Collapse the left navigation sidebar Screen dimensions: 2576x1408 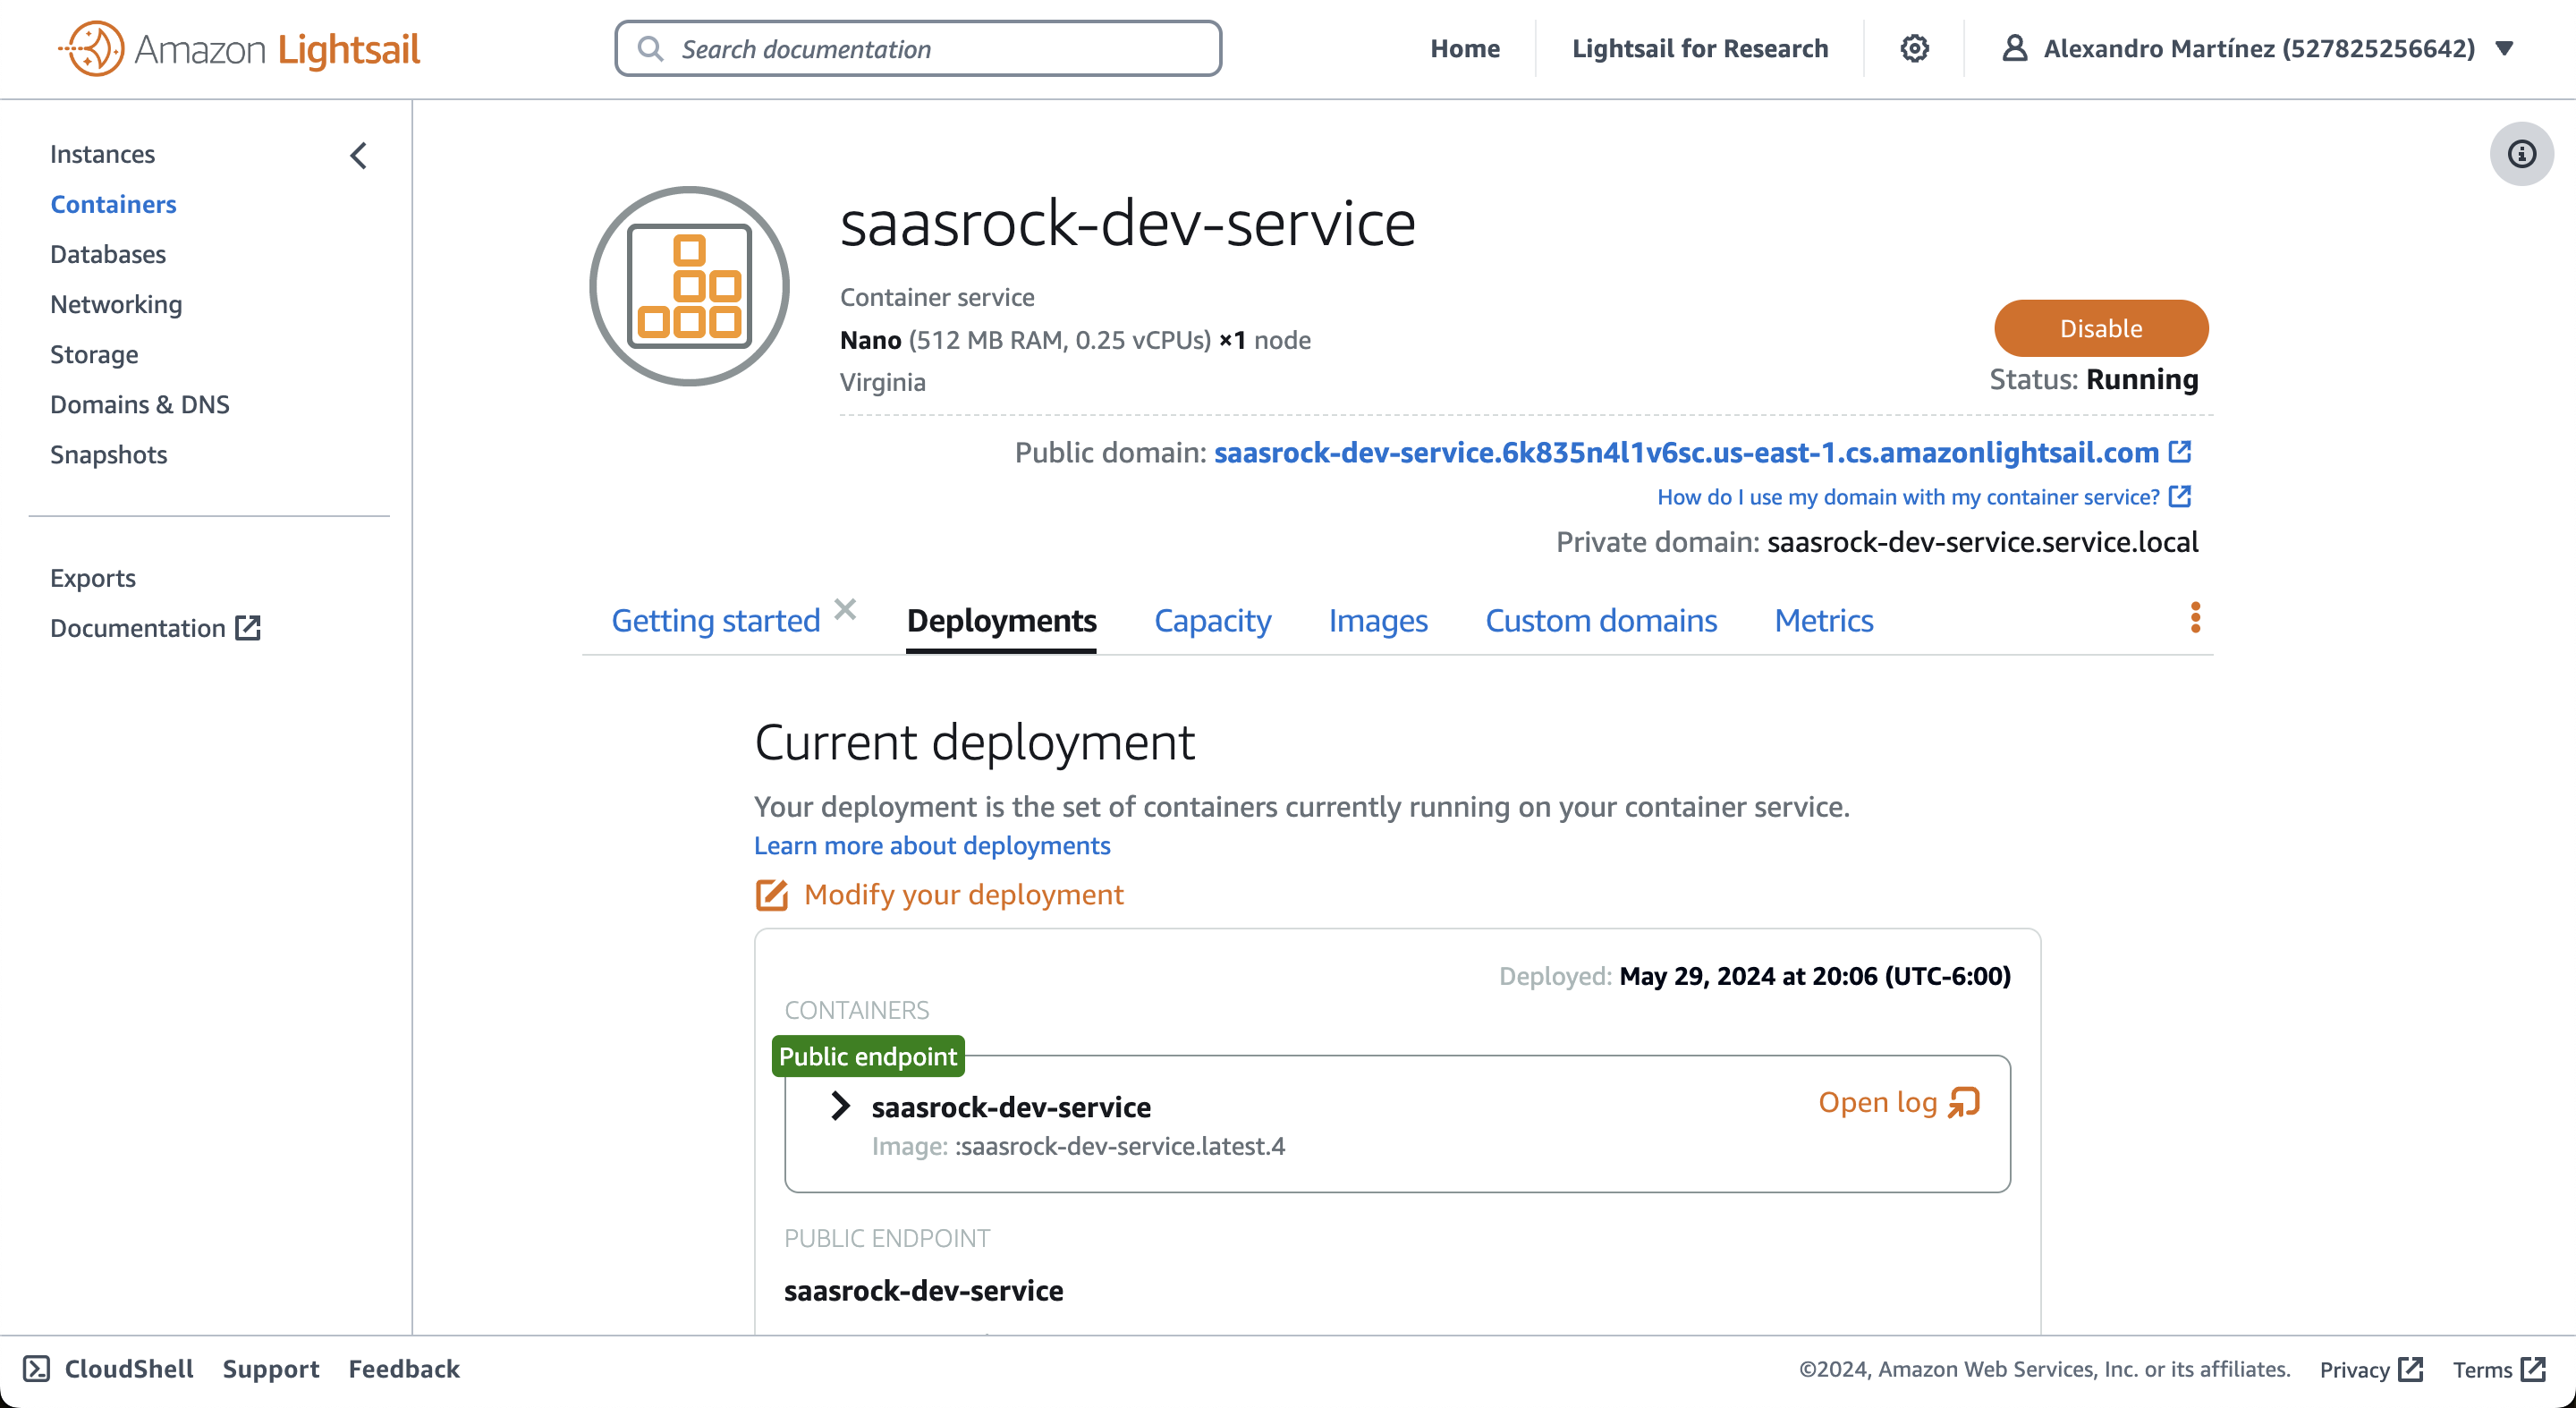[x=358, y=155]
